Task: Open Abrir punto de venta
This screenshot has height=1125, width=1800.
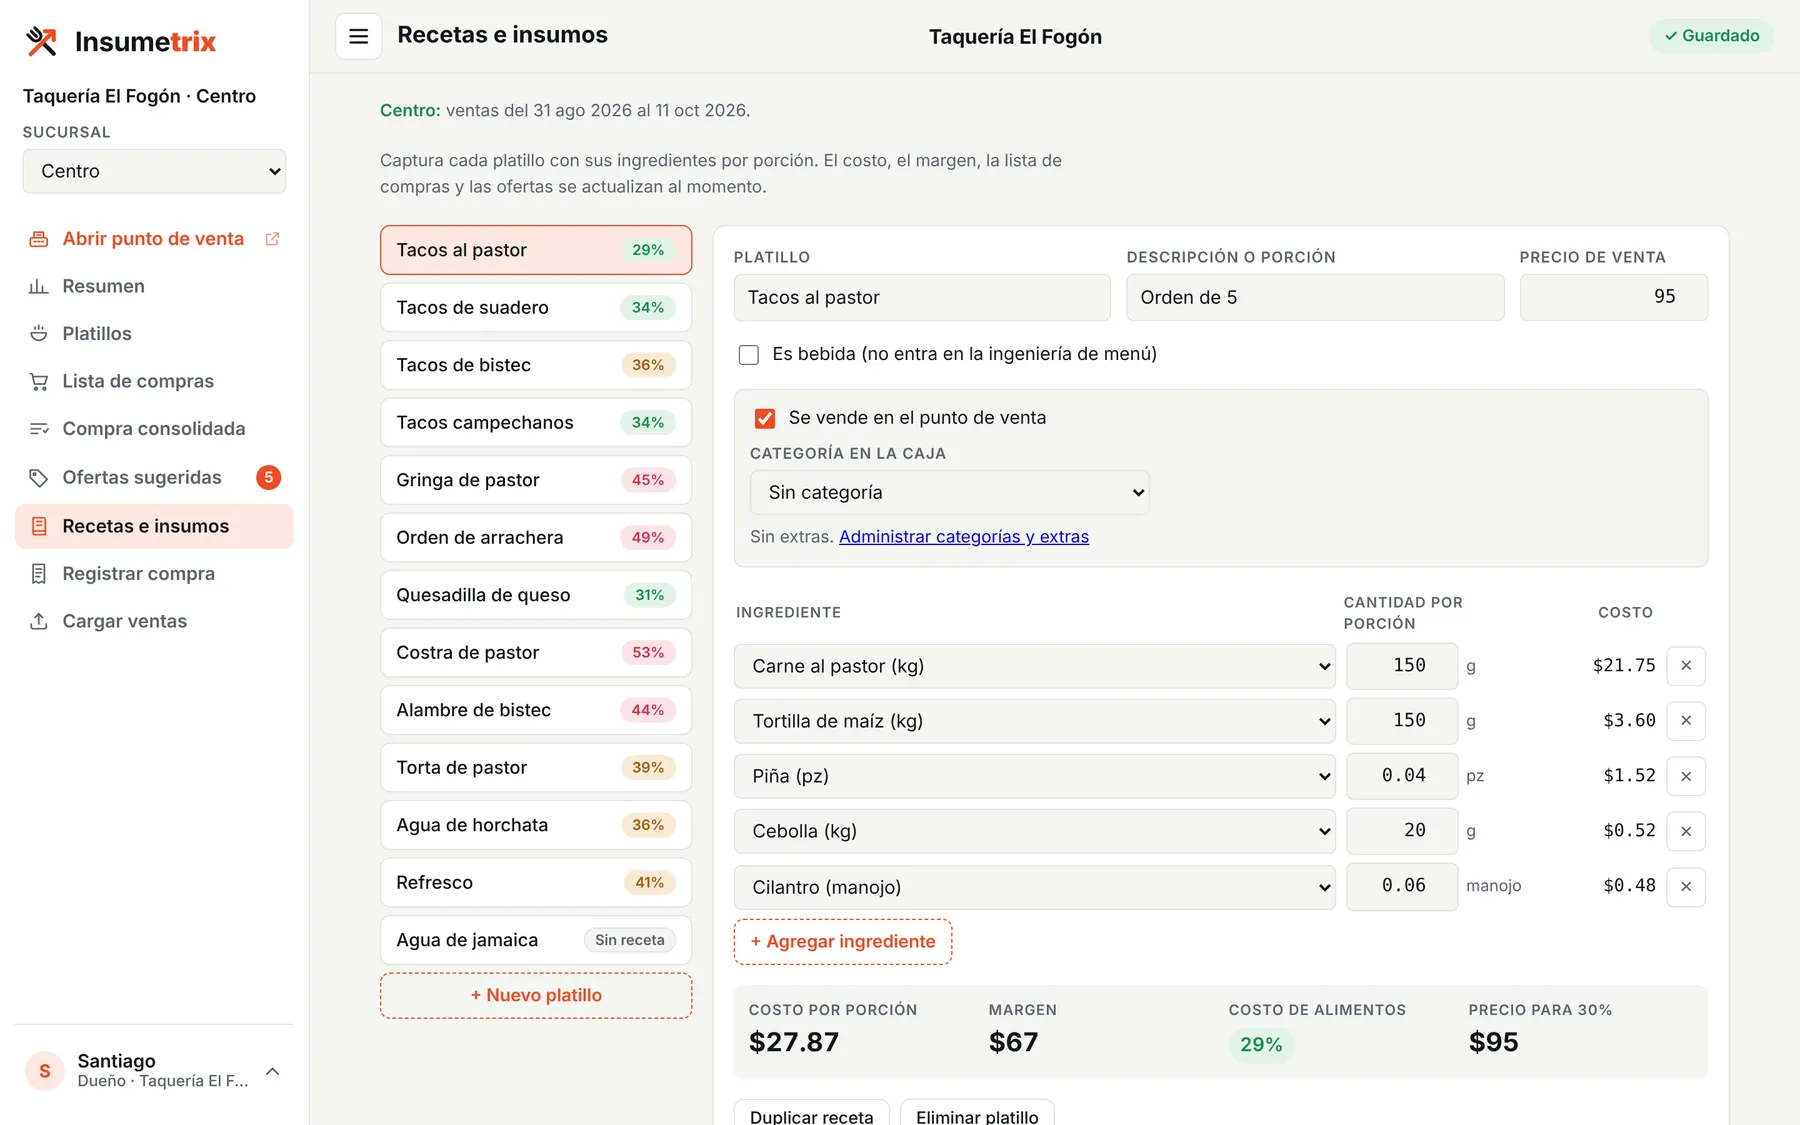Action: point(154,239)
